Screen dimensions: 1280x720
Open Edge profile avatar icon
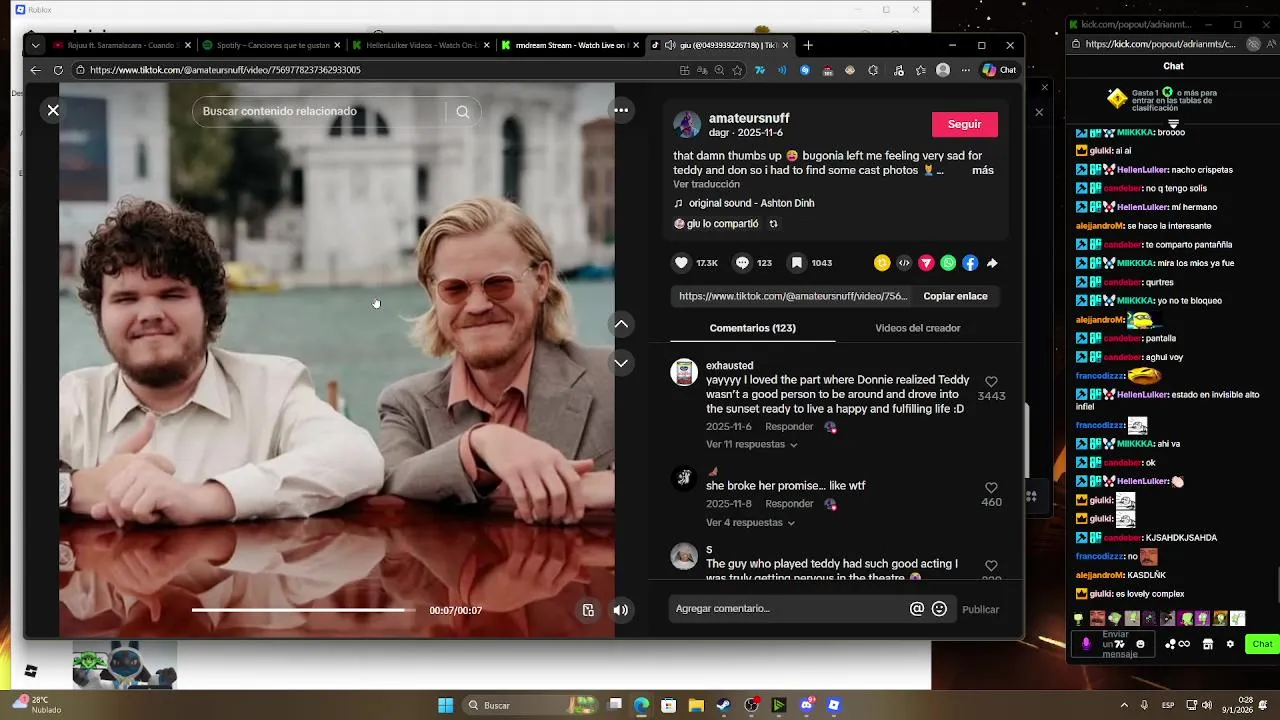[x=943, y=70]
